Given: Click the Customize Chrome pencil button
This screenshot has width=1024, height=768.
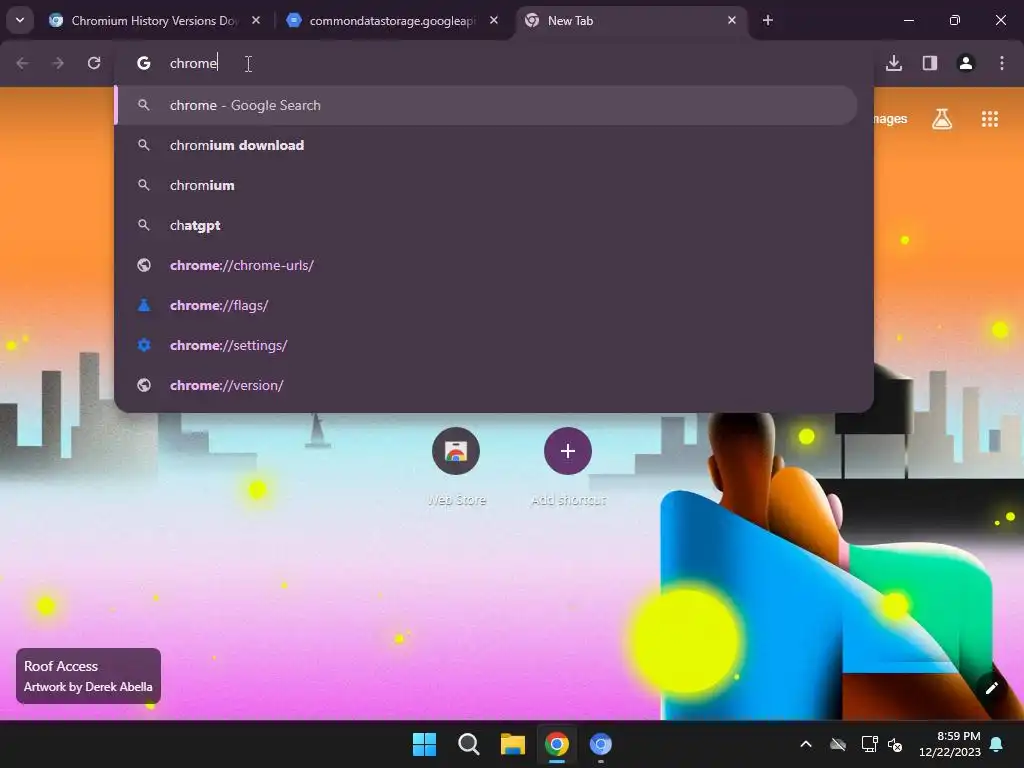Looking at the screenshot, I should click(991, 688).
